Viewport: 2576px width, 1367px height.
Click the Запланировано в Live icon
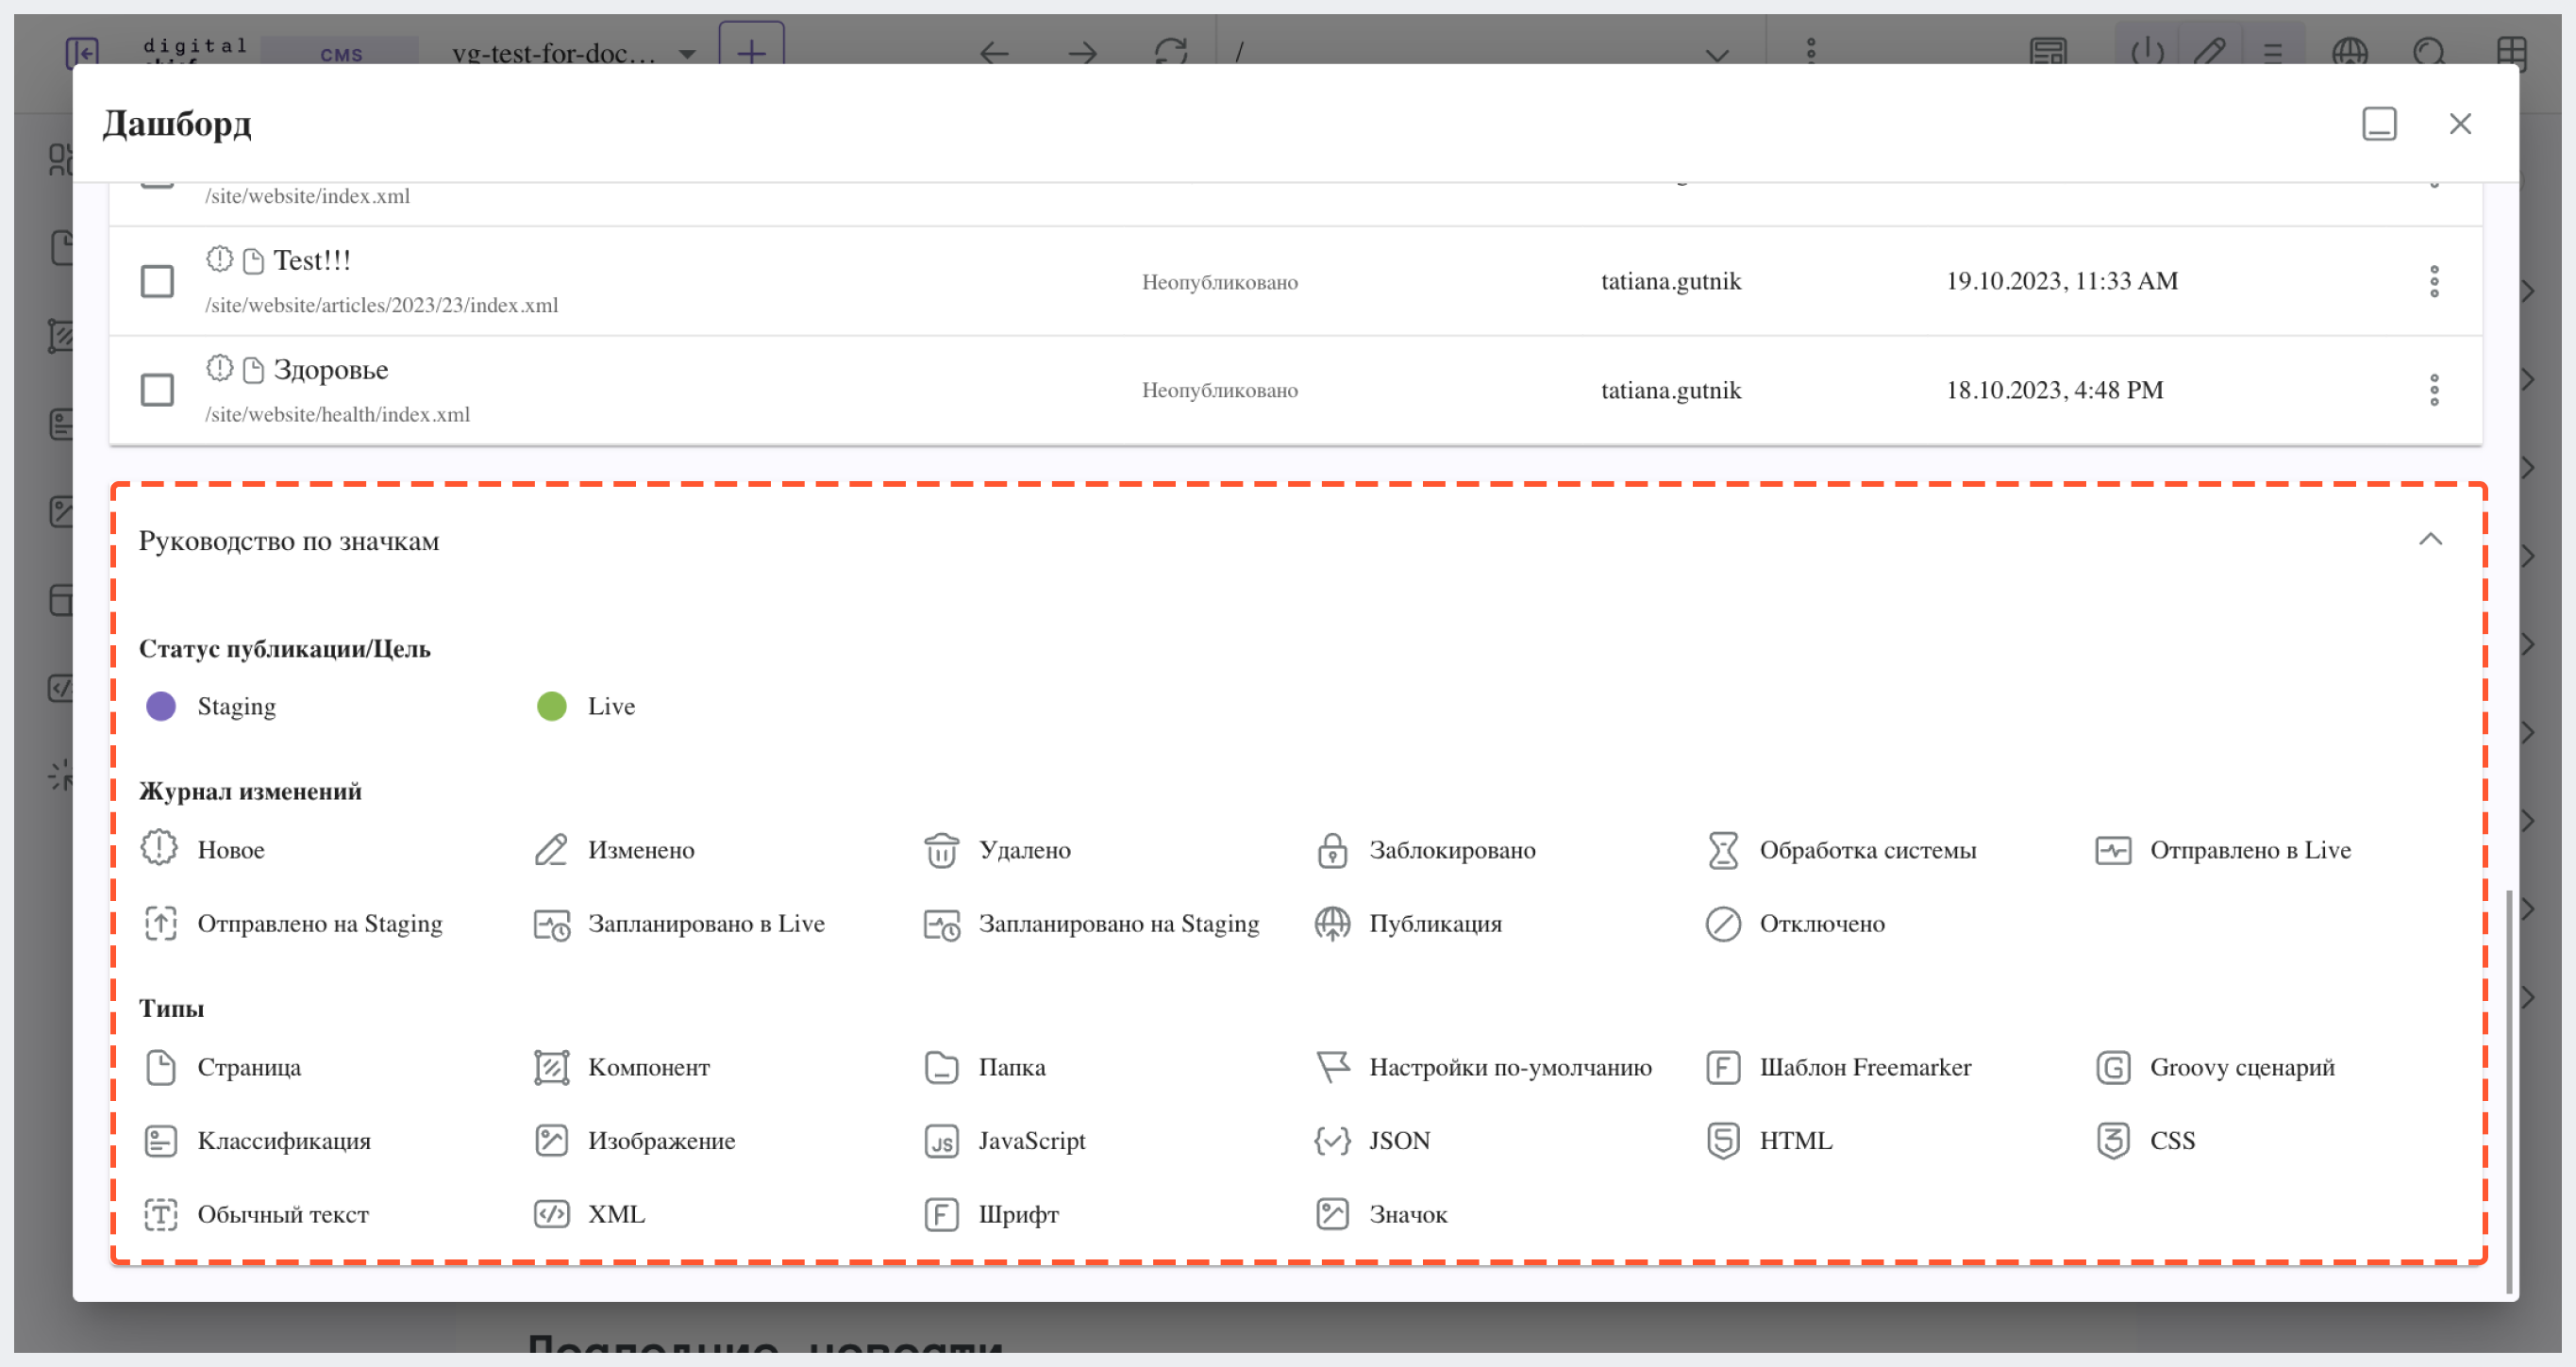pos(552,923)
